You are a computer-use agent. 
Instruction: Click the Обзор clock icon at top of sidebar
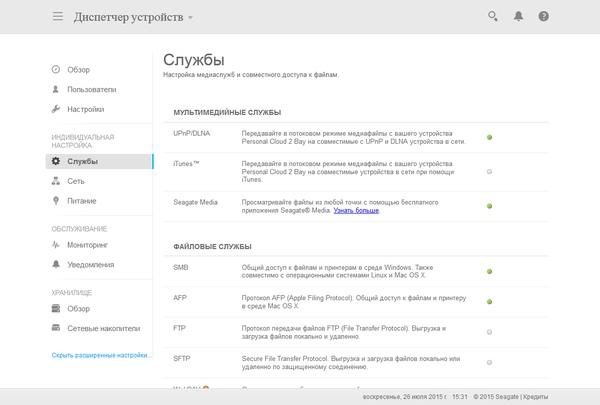coord(56,69)
